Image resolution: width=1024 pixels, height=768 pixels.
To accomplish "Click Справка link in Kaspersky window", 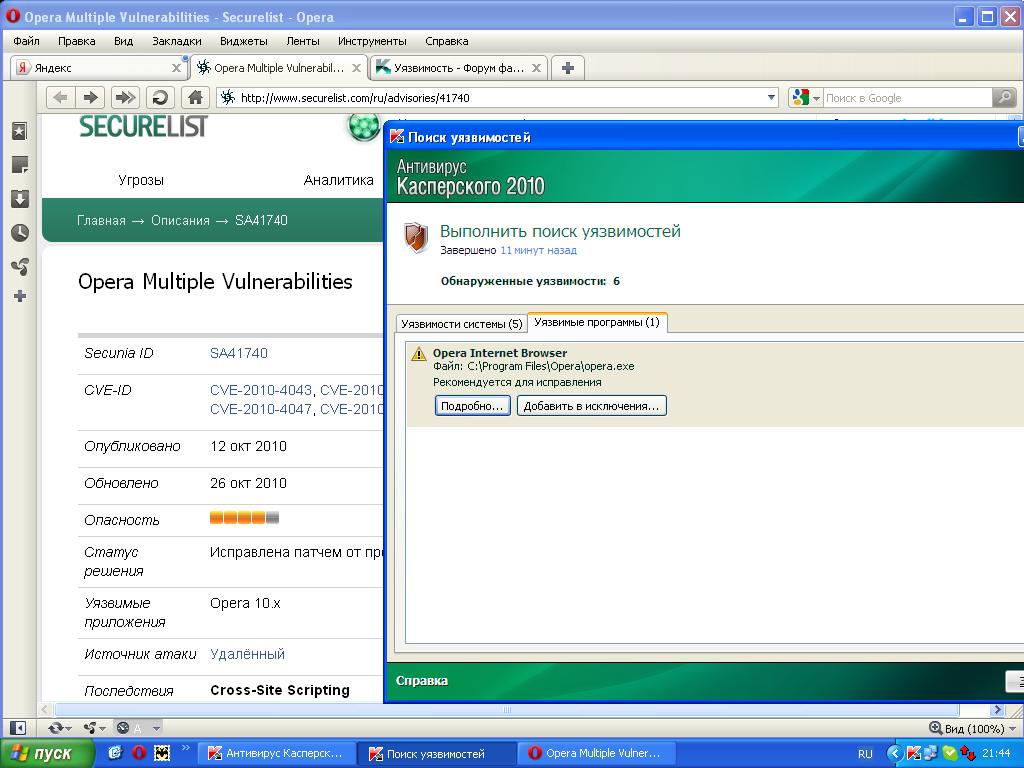I will 422,680.
